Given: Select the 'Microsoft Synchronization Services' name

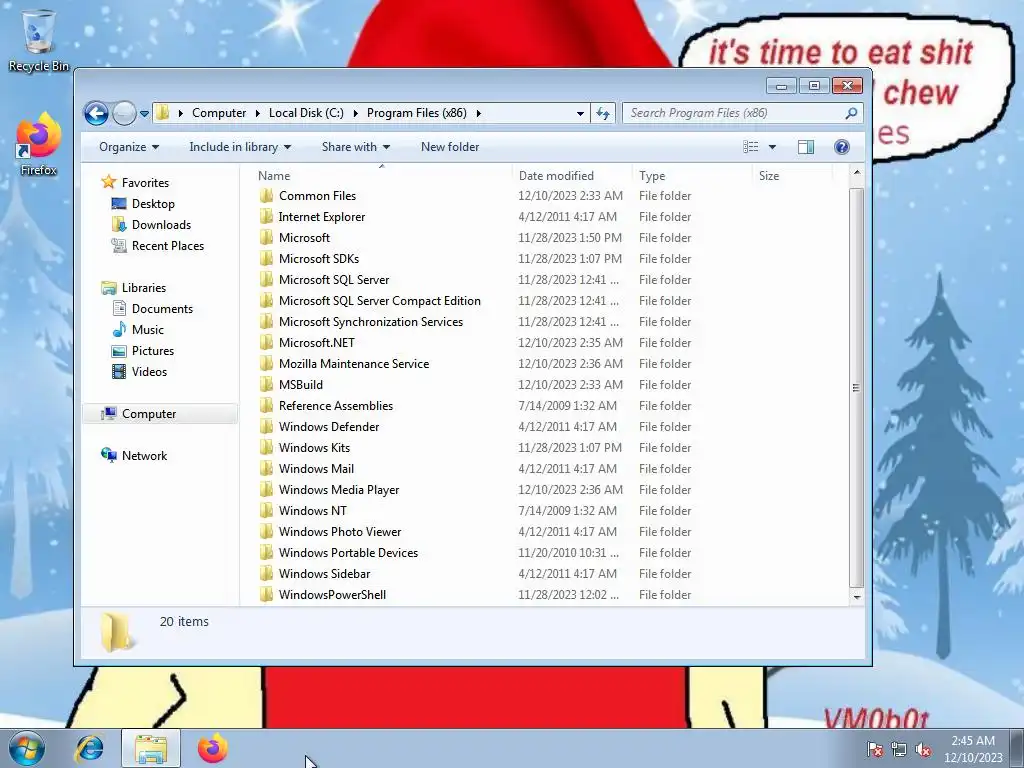Looking at the screenshot, I should click(x=371, y=322).
